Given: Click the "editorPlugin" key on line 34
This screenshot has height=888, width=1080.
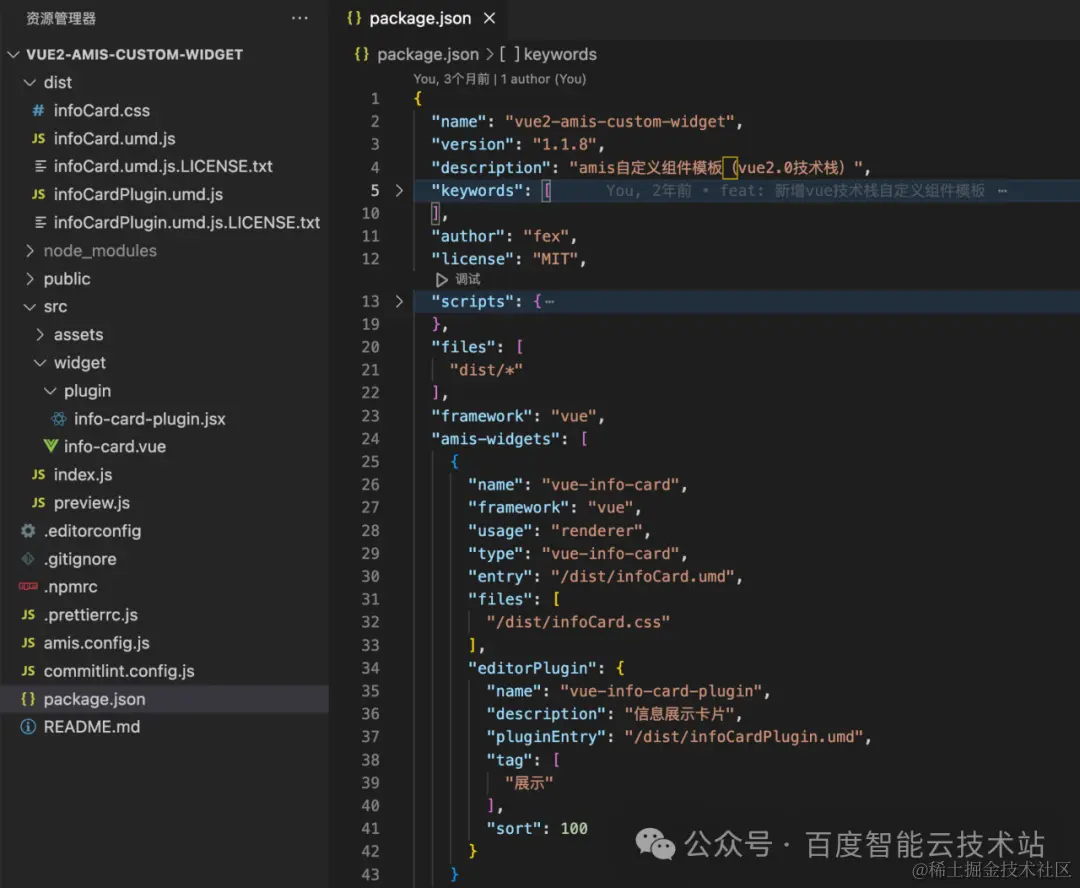Looking at the screenshot, I should click(x=532, y=668).
